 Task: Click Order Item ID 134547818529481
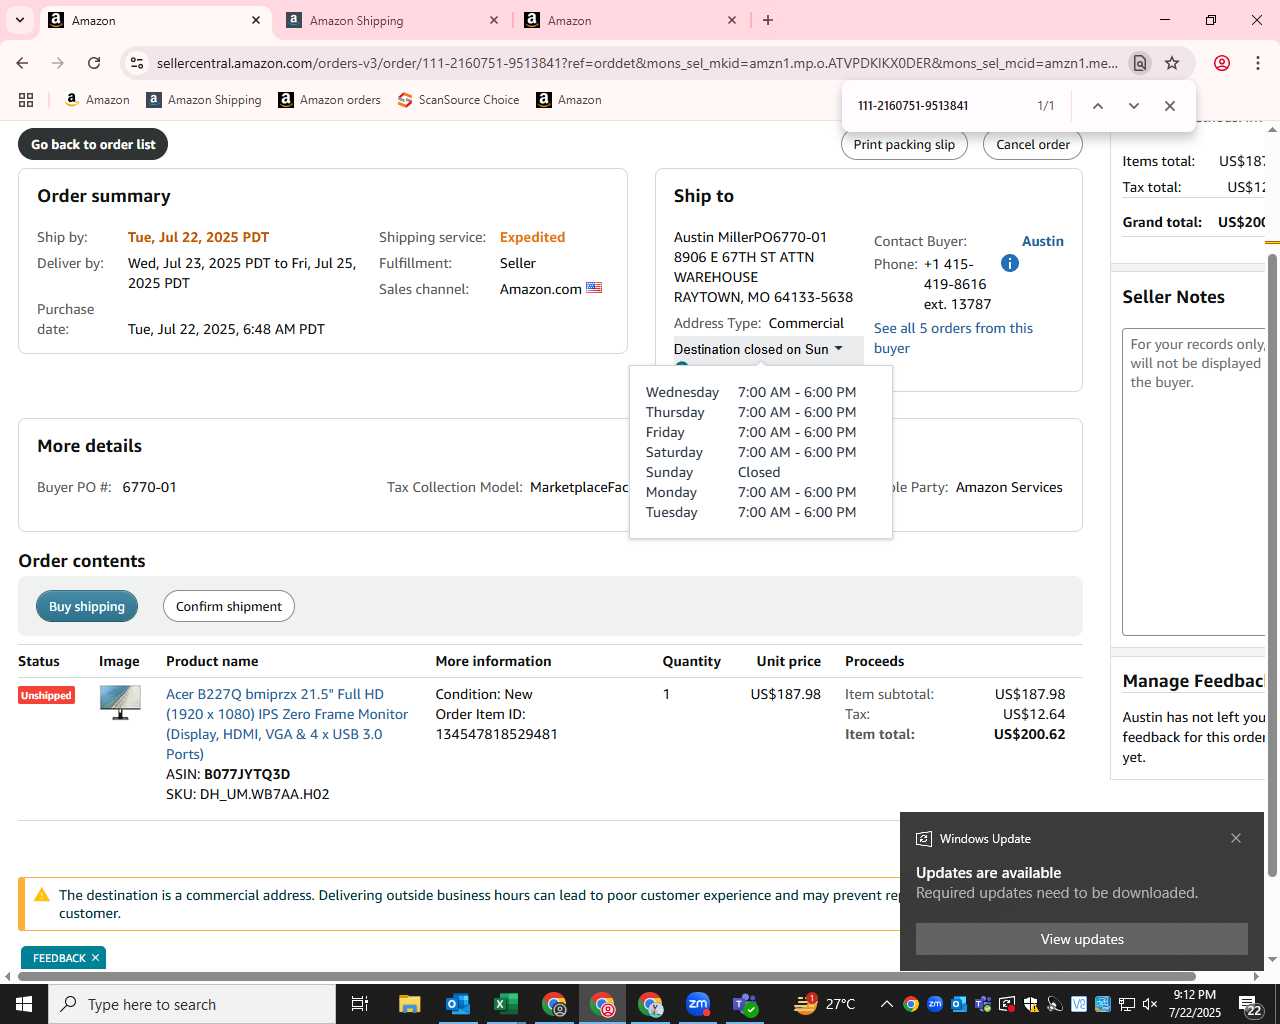(x=496, y=724)
